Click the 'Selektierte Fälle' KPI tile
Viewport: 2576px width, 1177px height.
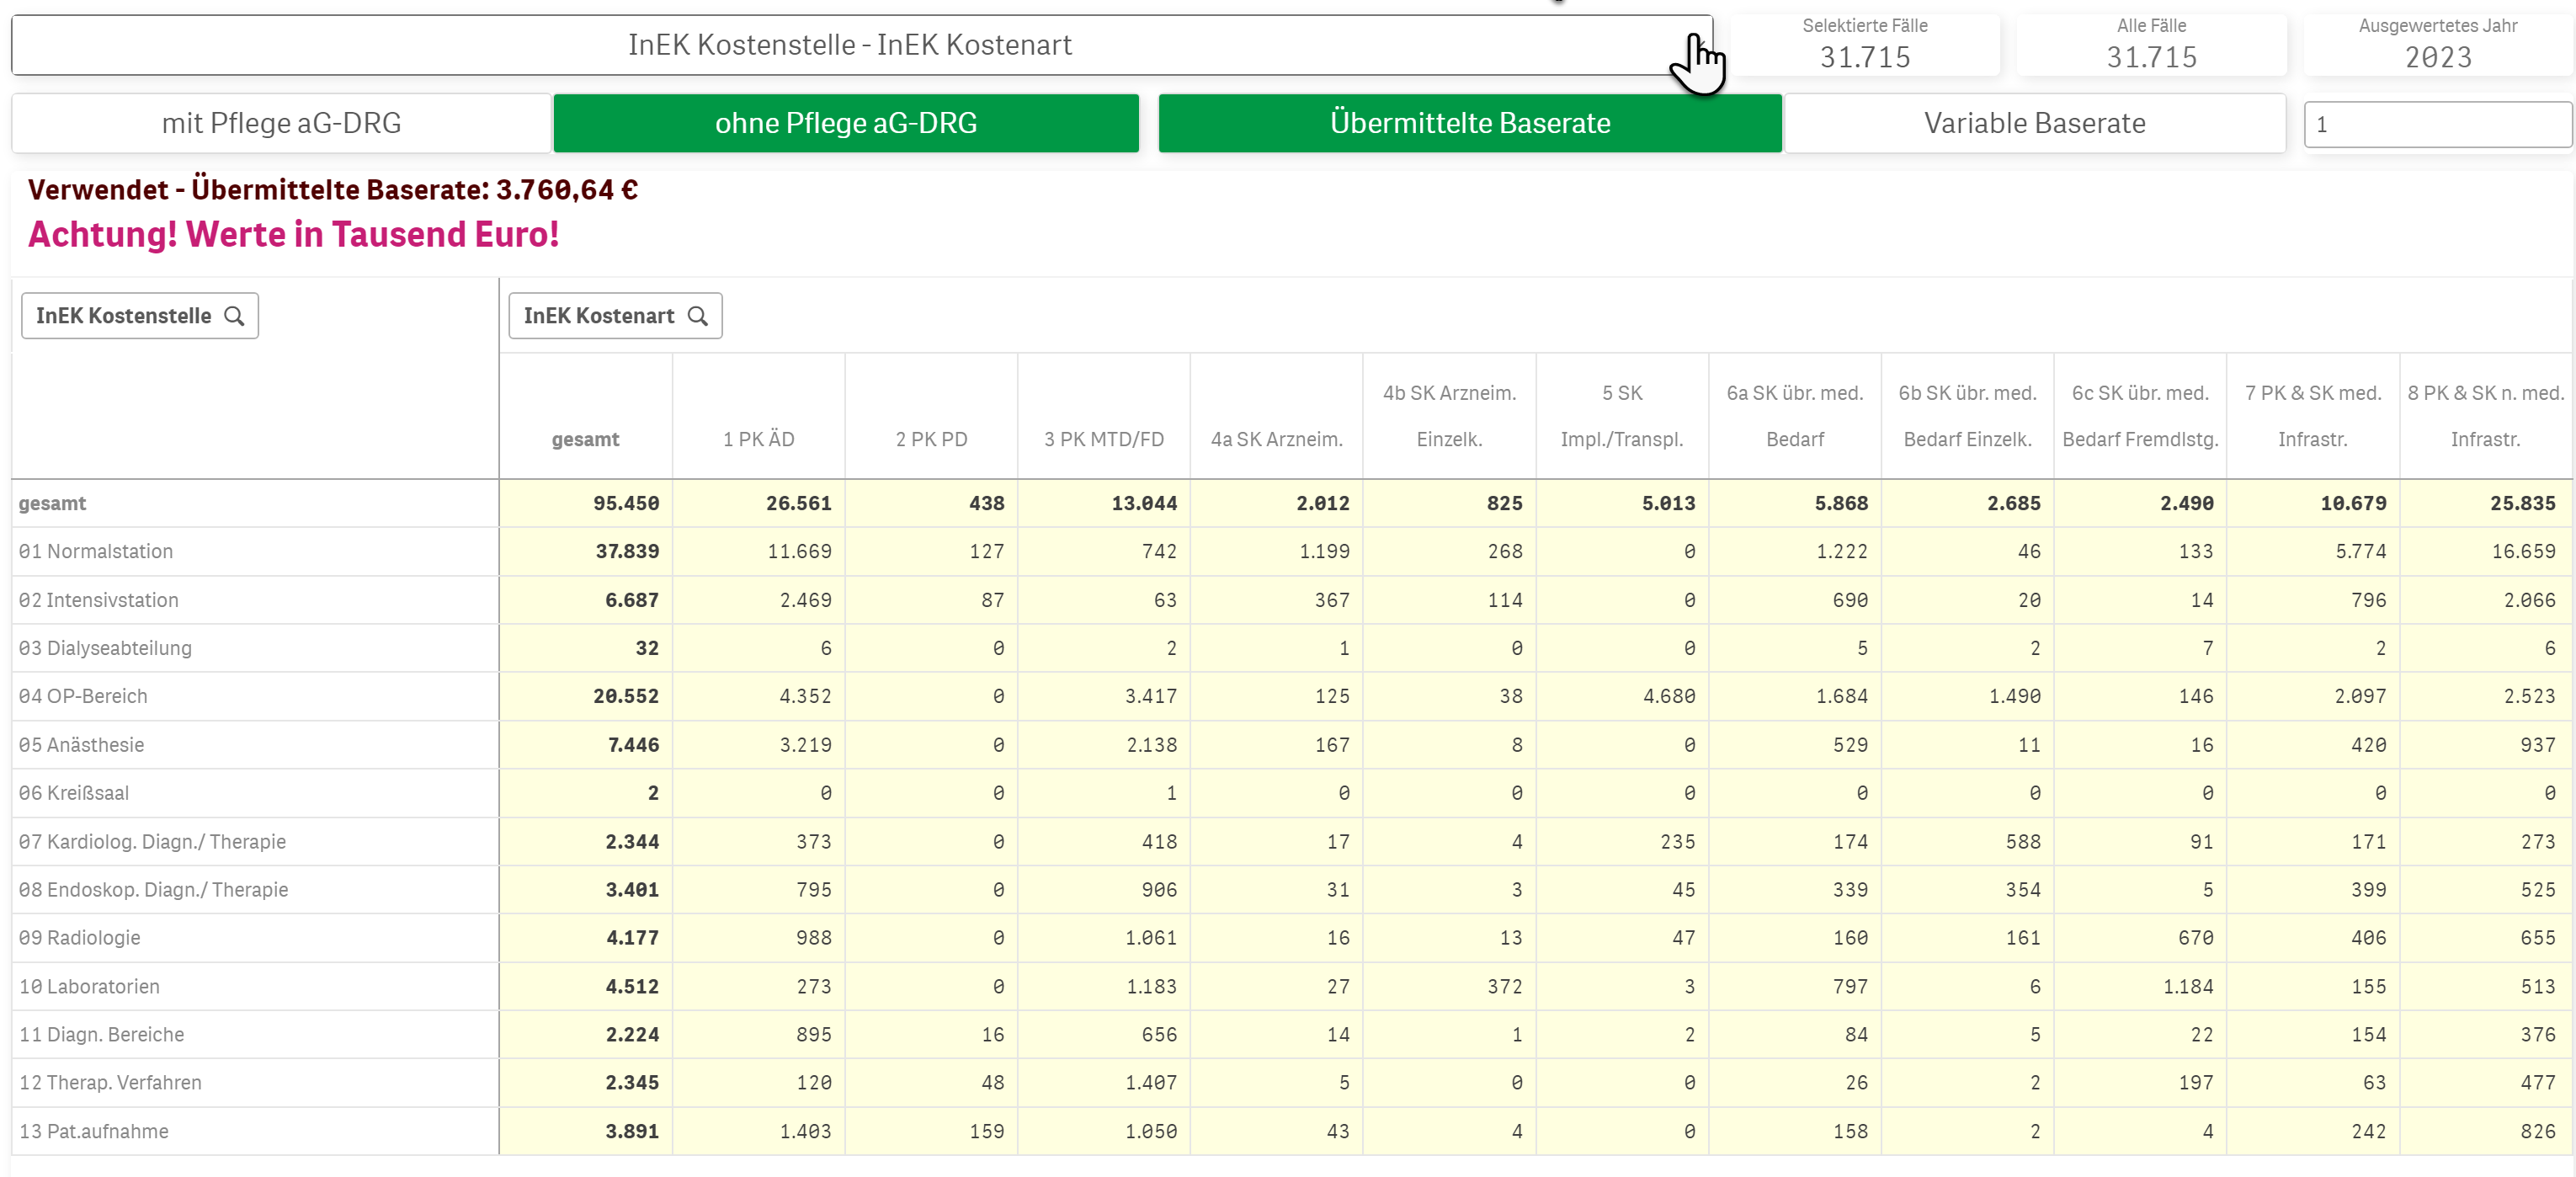point(1864,45)
